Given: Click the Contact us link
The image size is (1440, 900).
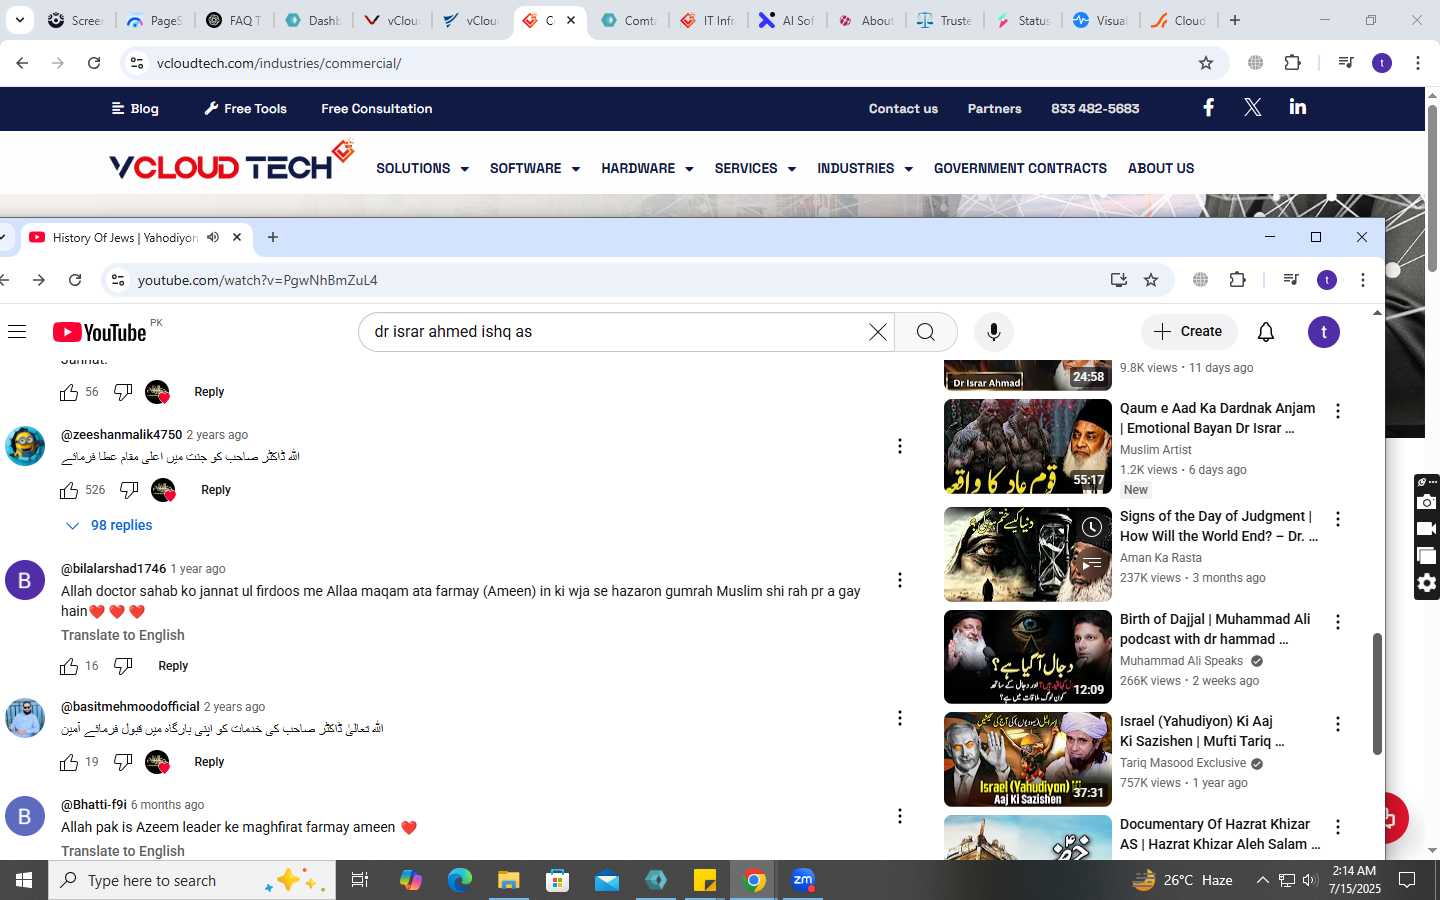Looking at the screenshot, I should click(903, 108).
